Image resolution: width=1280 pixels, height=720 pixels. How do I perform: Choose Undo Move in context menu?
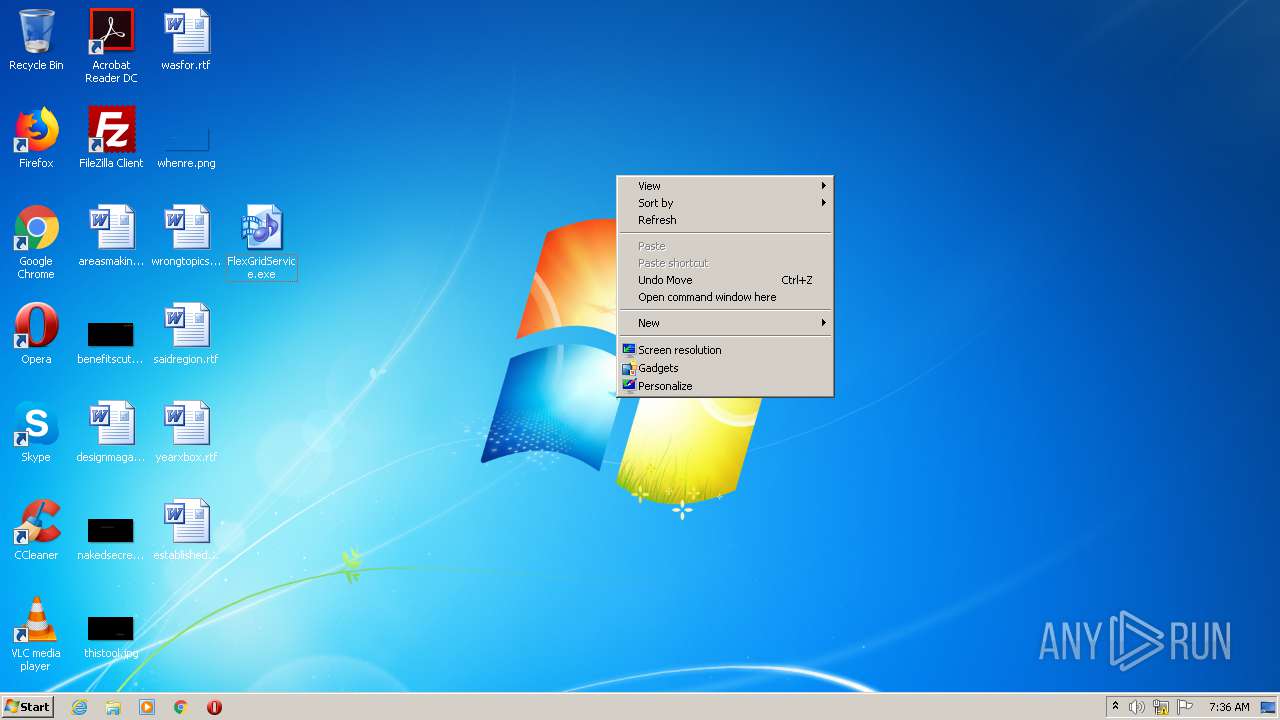coord(725,280)
